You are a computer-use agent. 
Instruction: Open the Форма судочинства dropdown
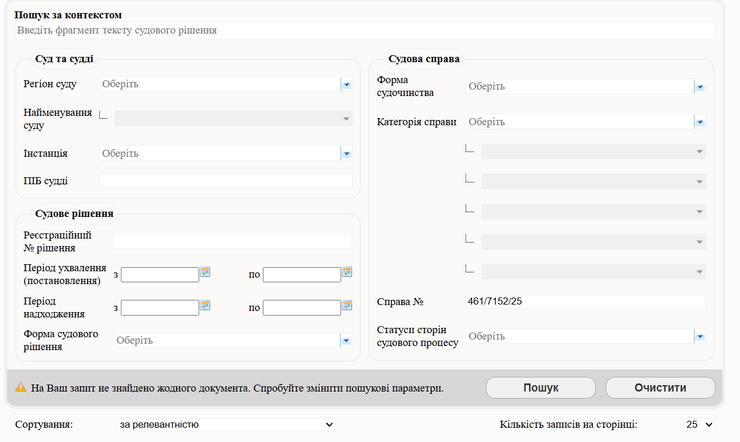[700, 87]
